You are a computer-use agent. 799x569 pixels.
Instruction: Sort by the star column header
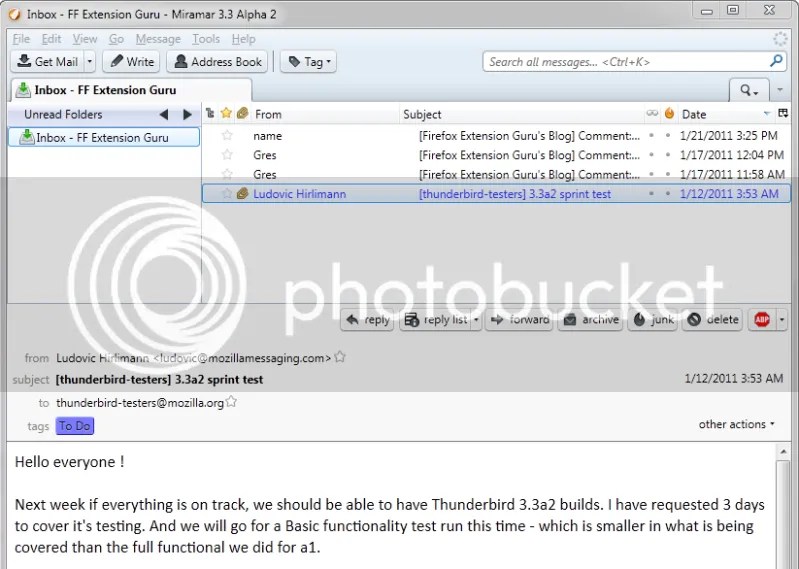point(226,114)
